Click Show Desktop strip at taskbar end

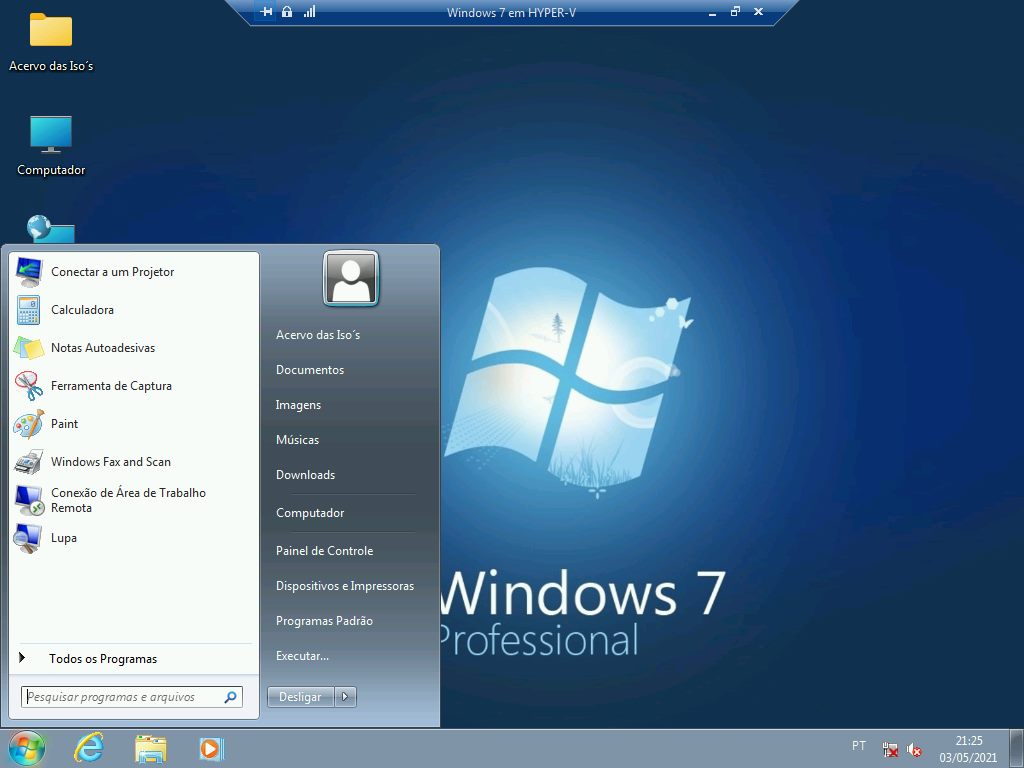click(1017, 748)
